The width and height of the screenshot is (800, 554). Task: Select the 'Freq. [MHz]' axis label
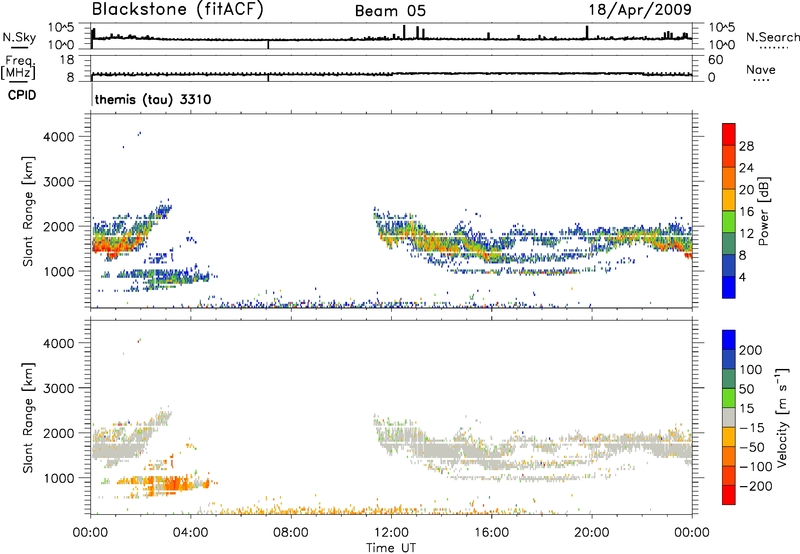click(18, 68)
